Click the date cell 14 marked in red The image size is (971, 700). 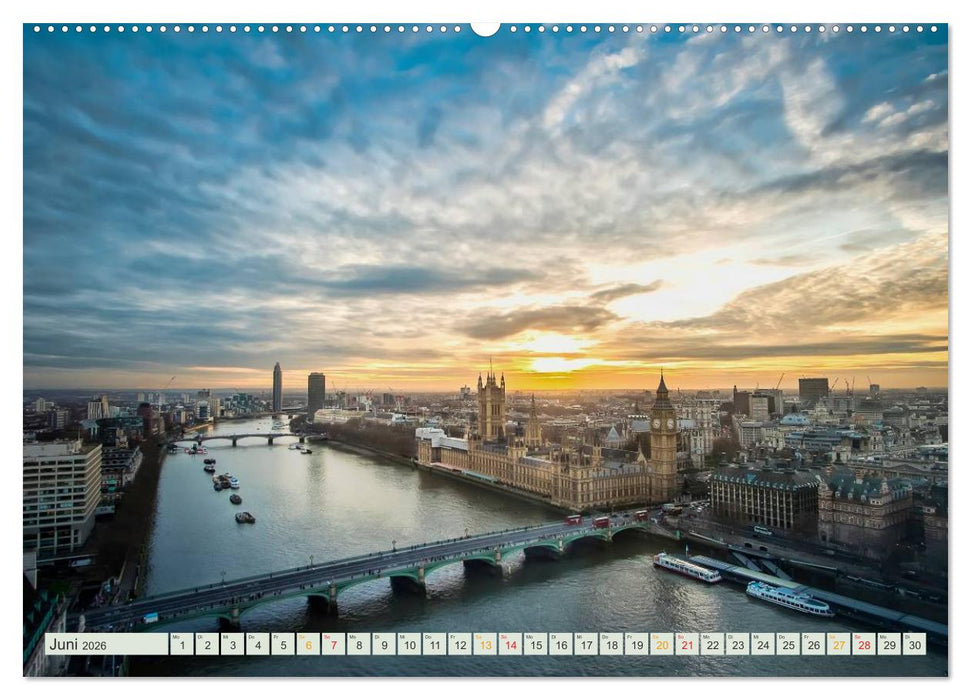click(x=511, y=645)
